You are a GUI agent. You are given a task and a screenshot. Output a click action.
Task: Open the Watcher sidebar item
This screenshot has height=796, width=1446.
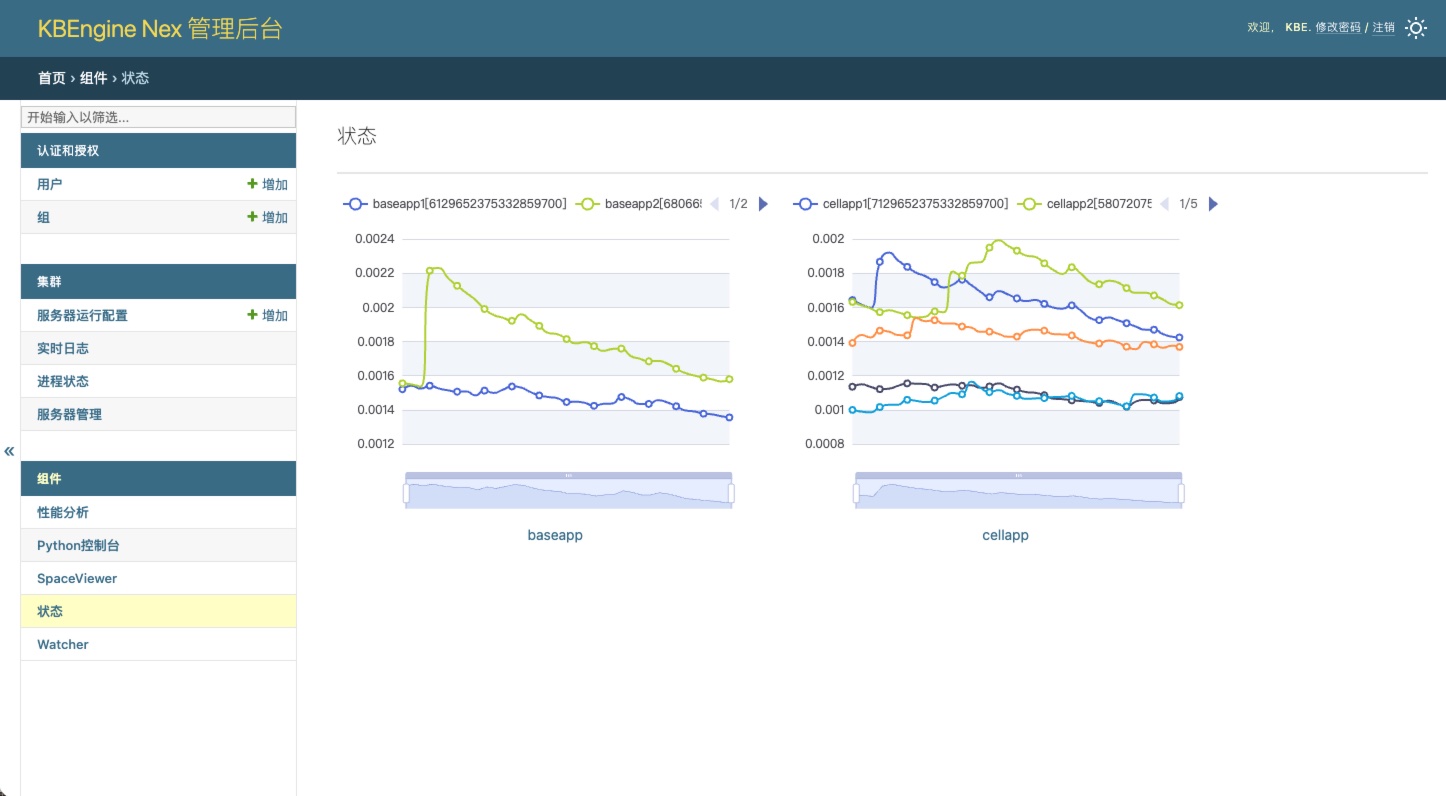(63, 644)
